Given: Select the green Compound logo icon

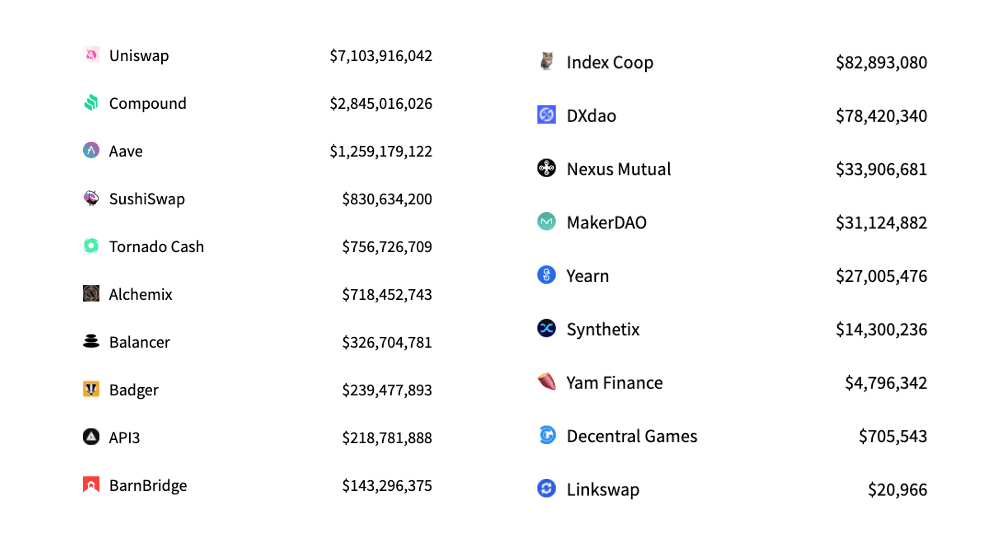Looking at the screenshot, I should pyautogui.click(x=91, y=102).
